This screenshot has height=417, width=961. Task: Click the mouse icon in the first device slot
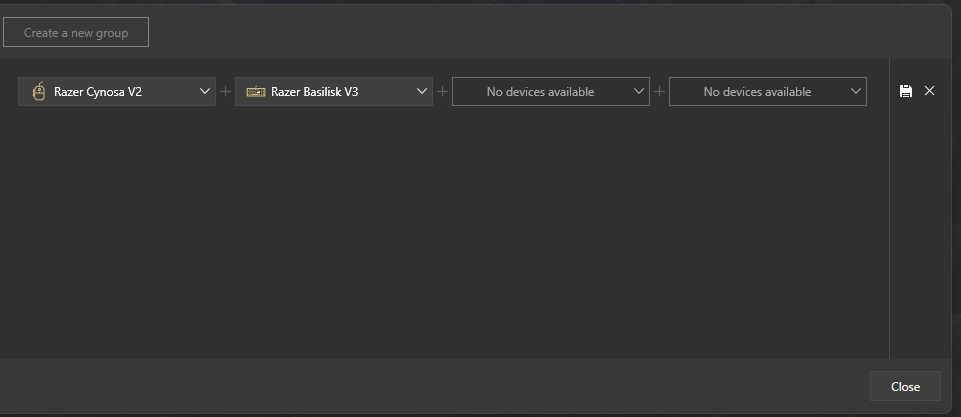[39, 92]
